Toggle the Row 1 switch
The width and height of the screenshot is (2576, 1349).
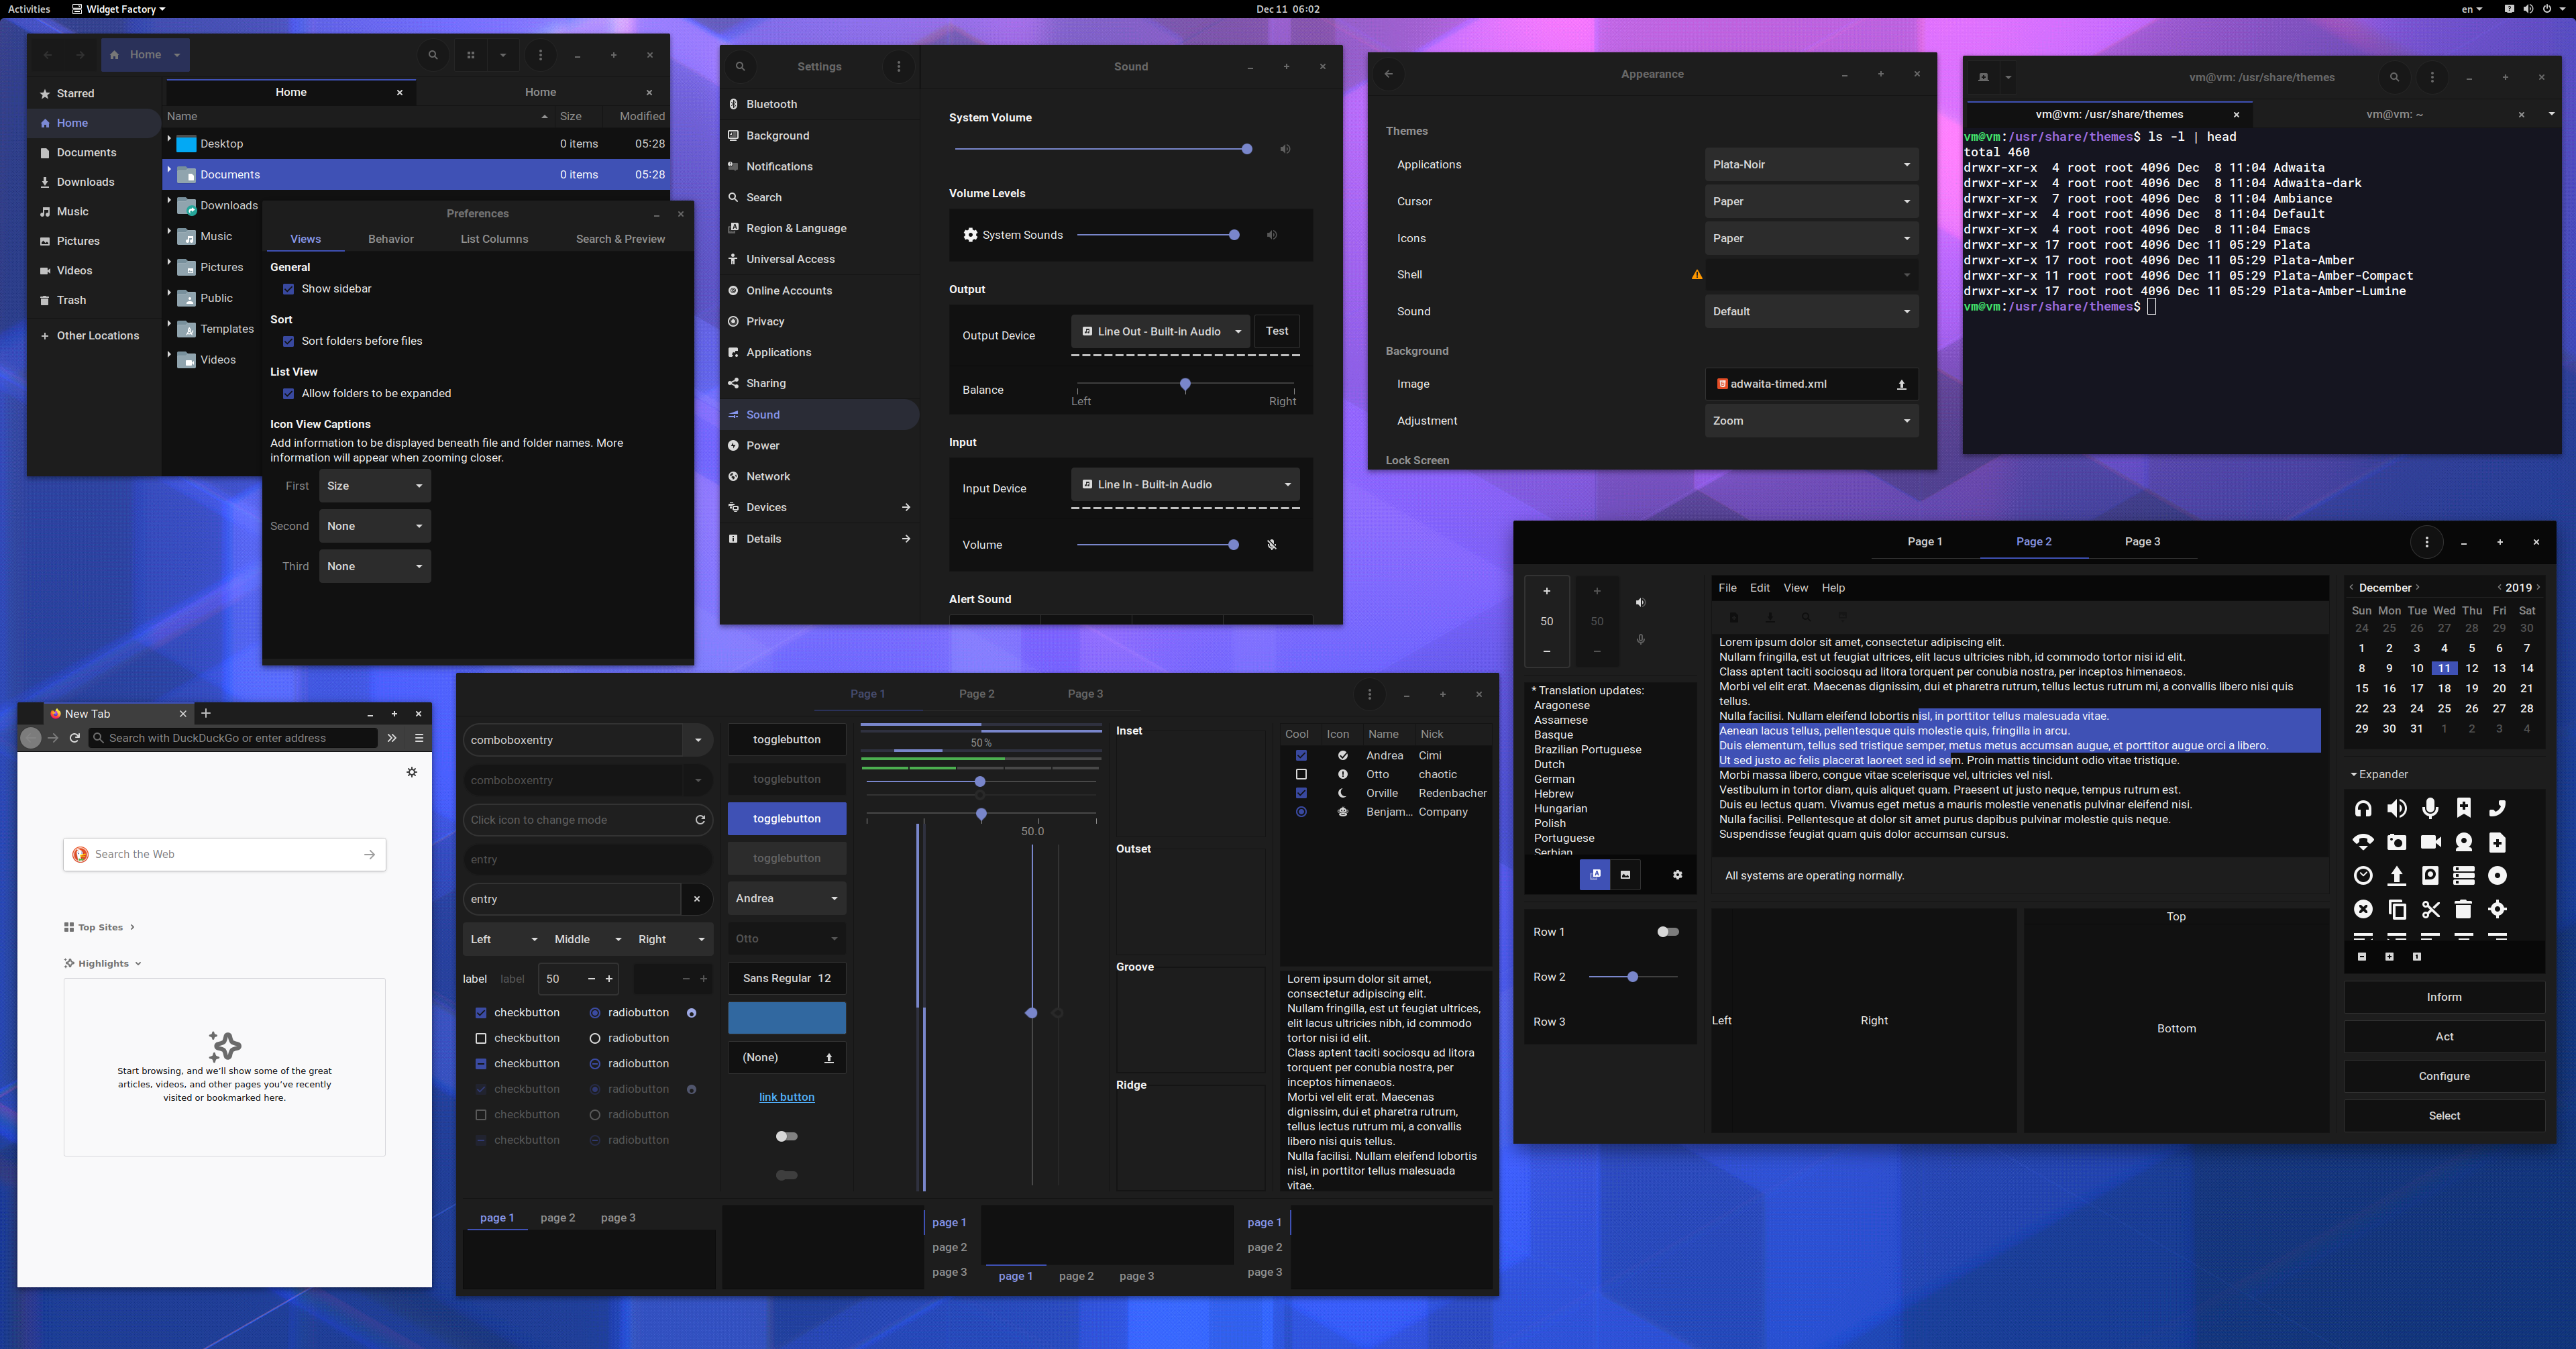click(x=1668, y=932)
